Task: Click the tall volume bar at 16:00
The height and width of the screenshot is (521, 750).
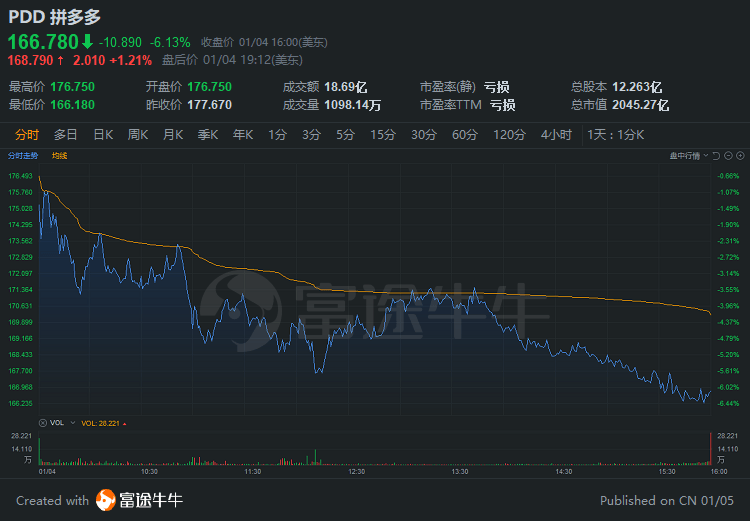Action: [x=709, y=449]
